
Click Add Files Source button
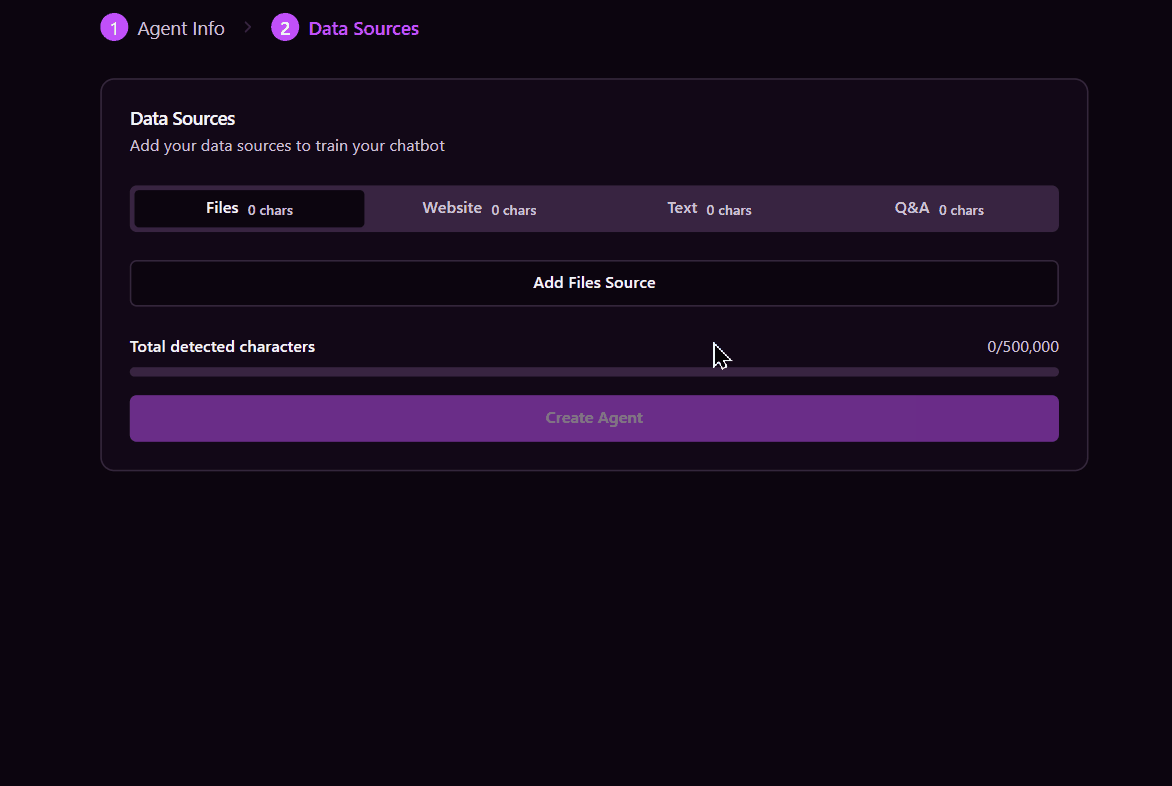point(594,283)
